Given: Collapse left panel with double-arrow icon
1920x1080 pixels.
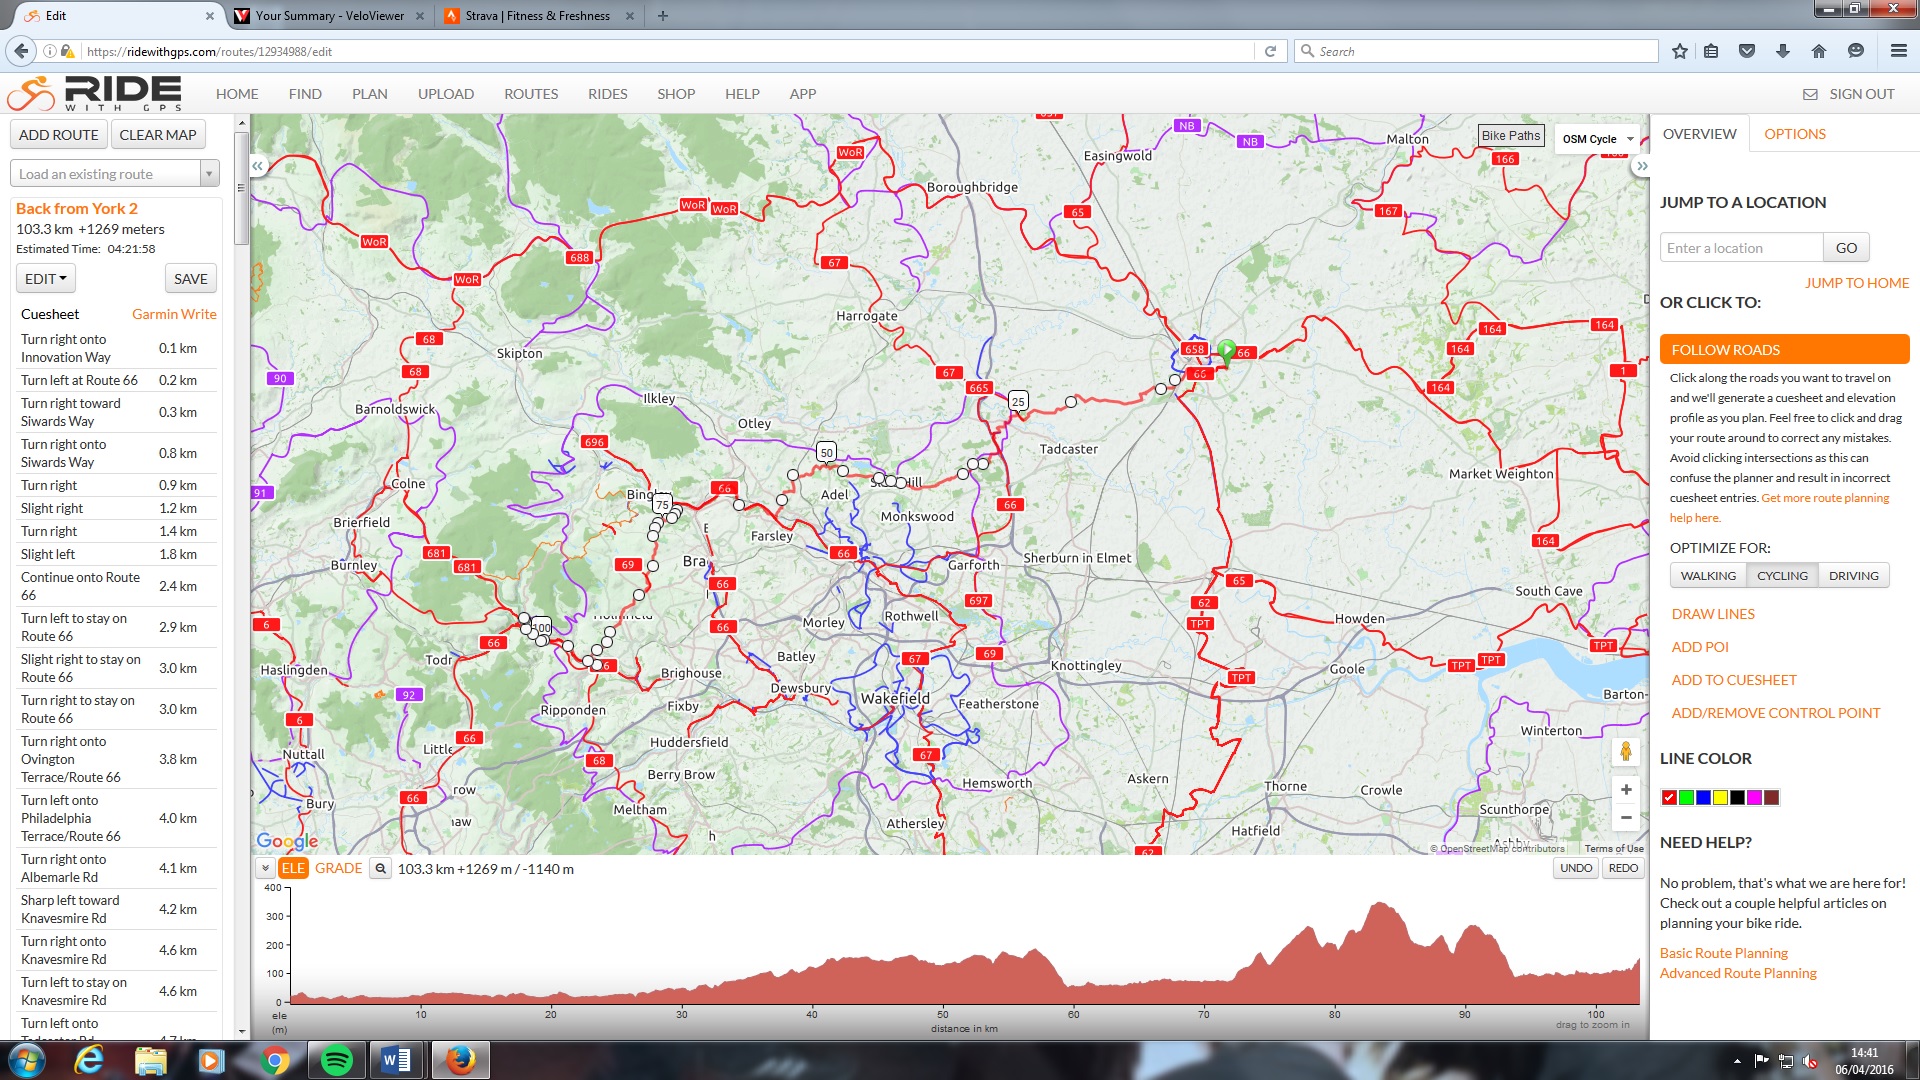Looking at the screenshot, I should coord(258,166).
